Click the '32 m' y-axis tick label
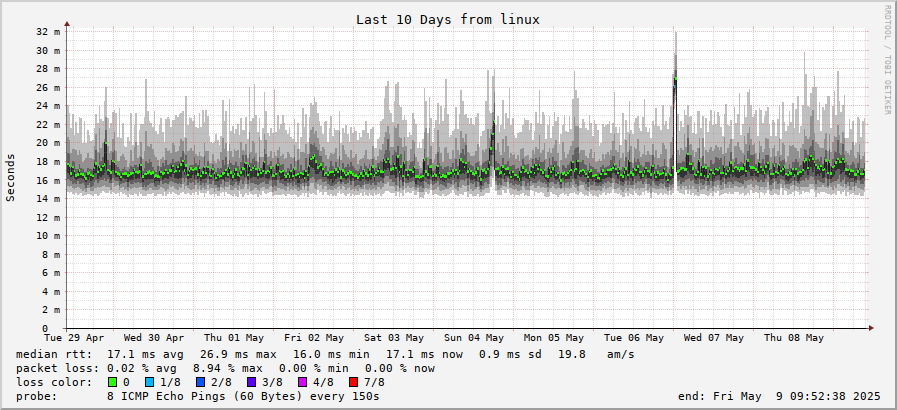The image size is (897, 410). tap(48, 32)
